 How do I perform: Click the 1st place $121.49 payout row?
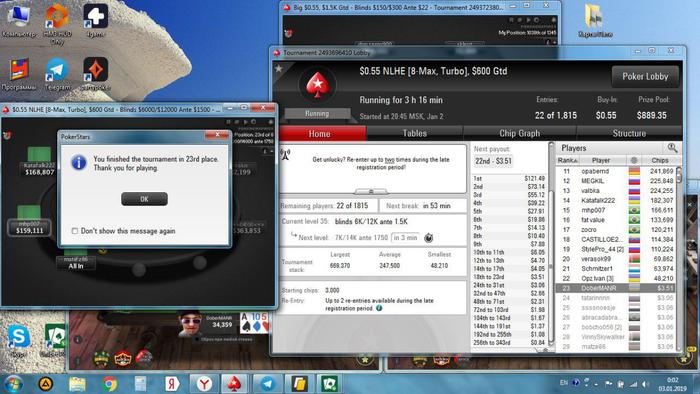pyautogui.click(x=509, y=178)
